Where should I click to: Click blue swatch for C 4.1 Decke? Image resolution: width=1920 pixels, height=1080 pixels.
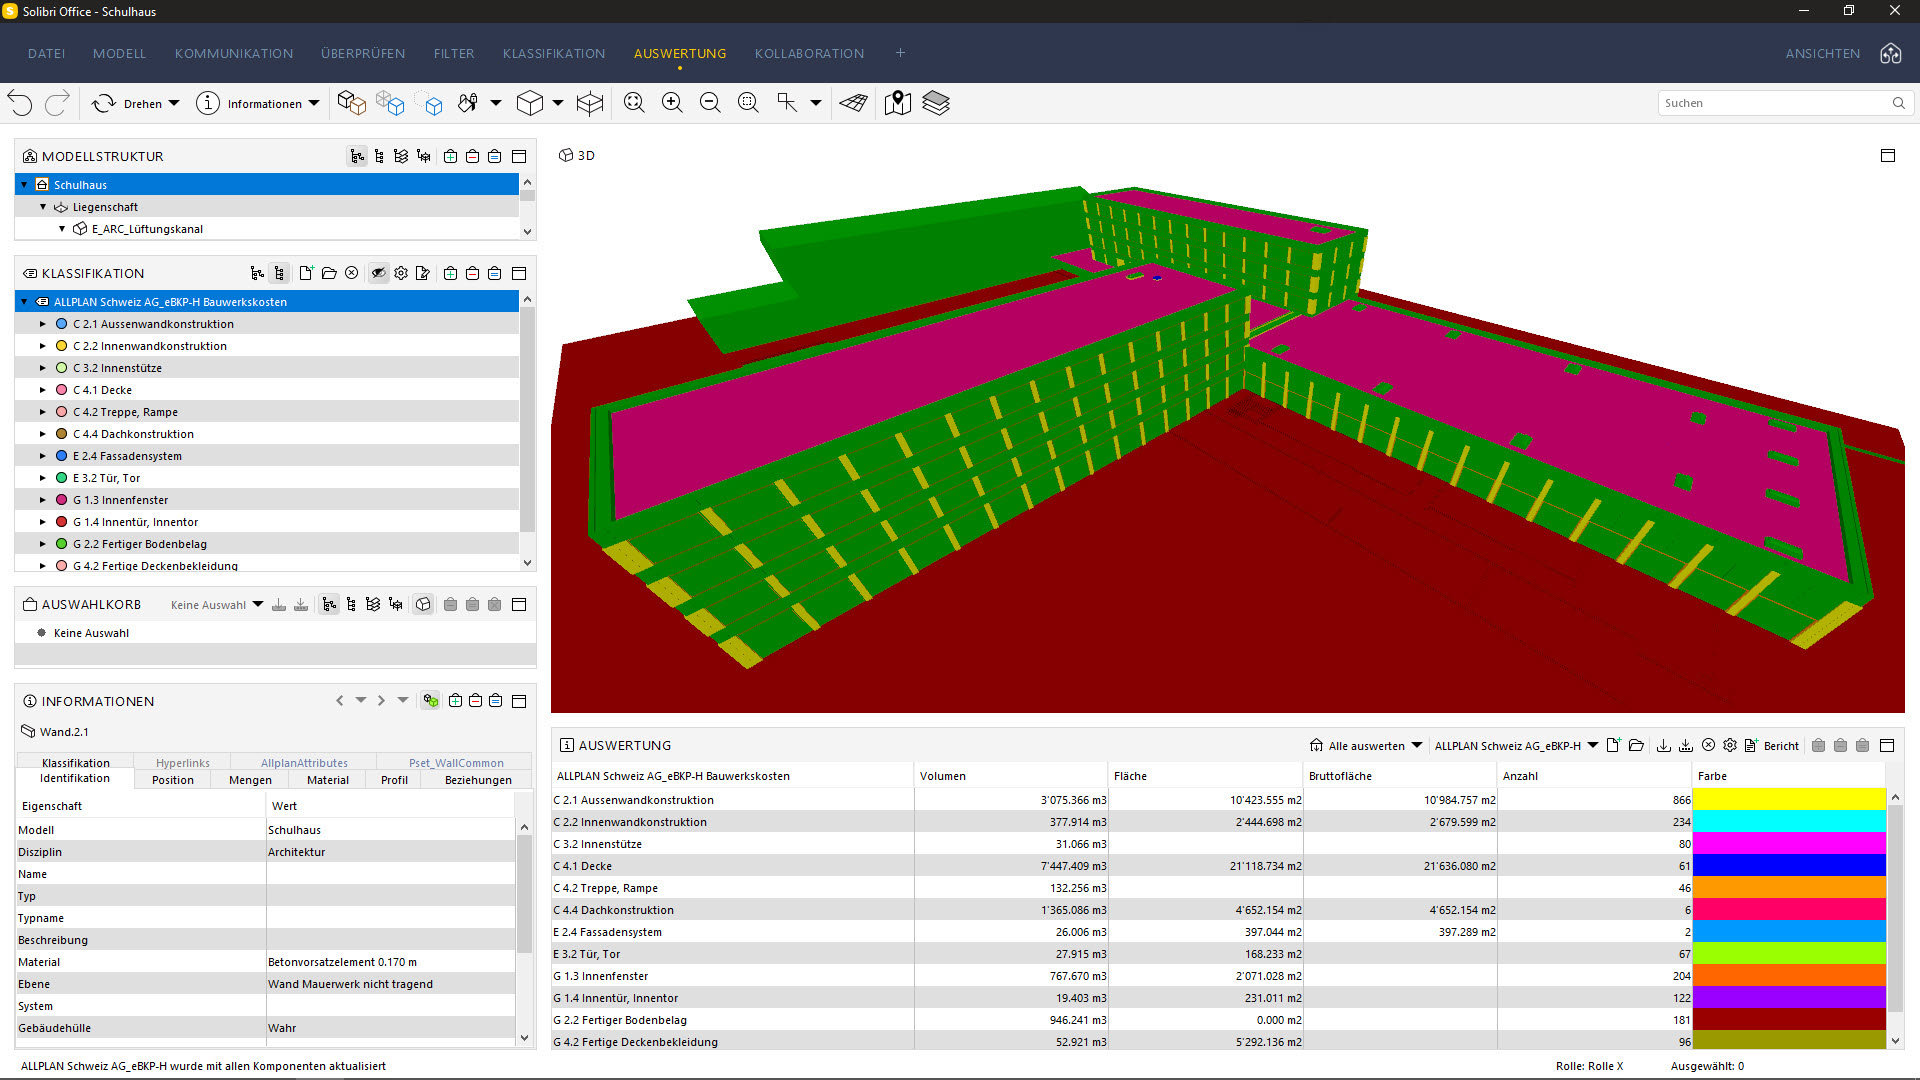(1789, 865)
